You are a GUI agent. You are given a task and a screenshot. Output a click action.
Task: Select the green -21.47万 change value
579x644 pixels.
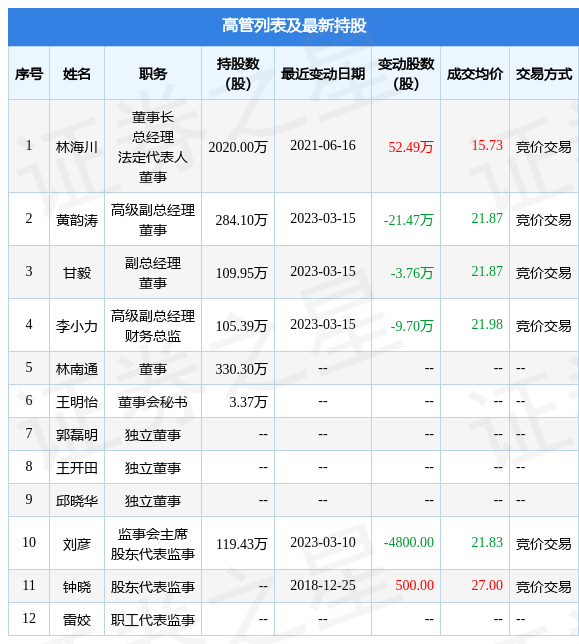point(409,220)
